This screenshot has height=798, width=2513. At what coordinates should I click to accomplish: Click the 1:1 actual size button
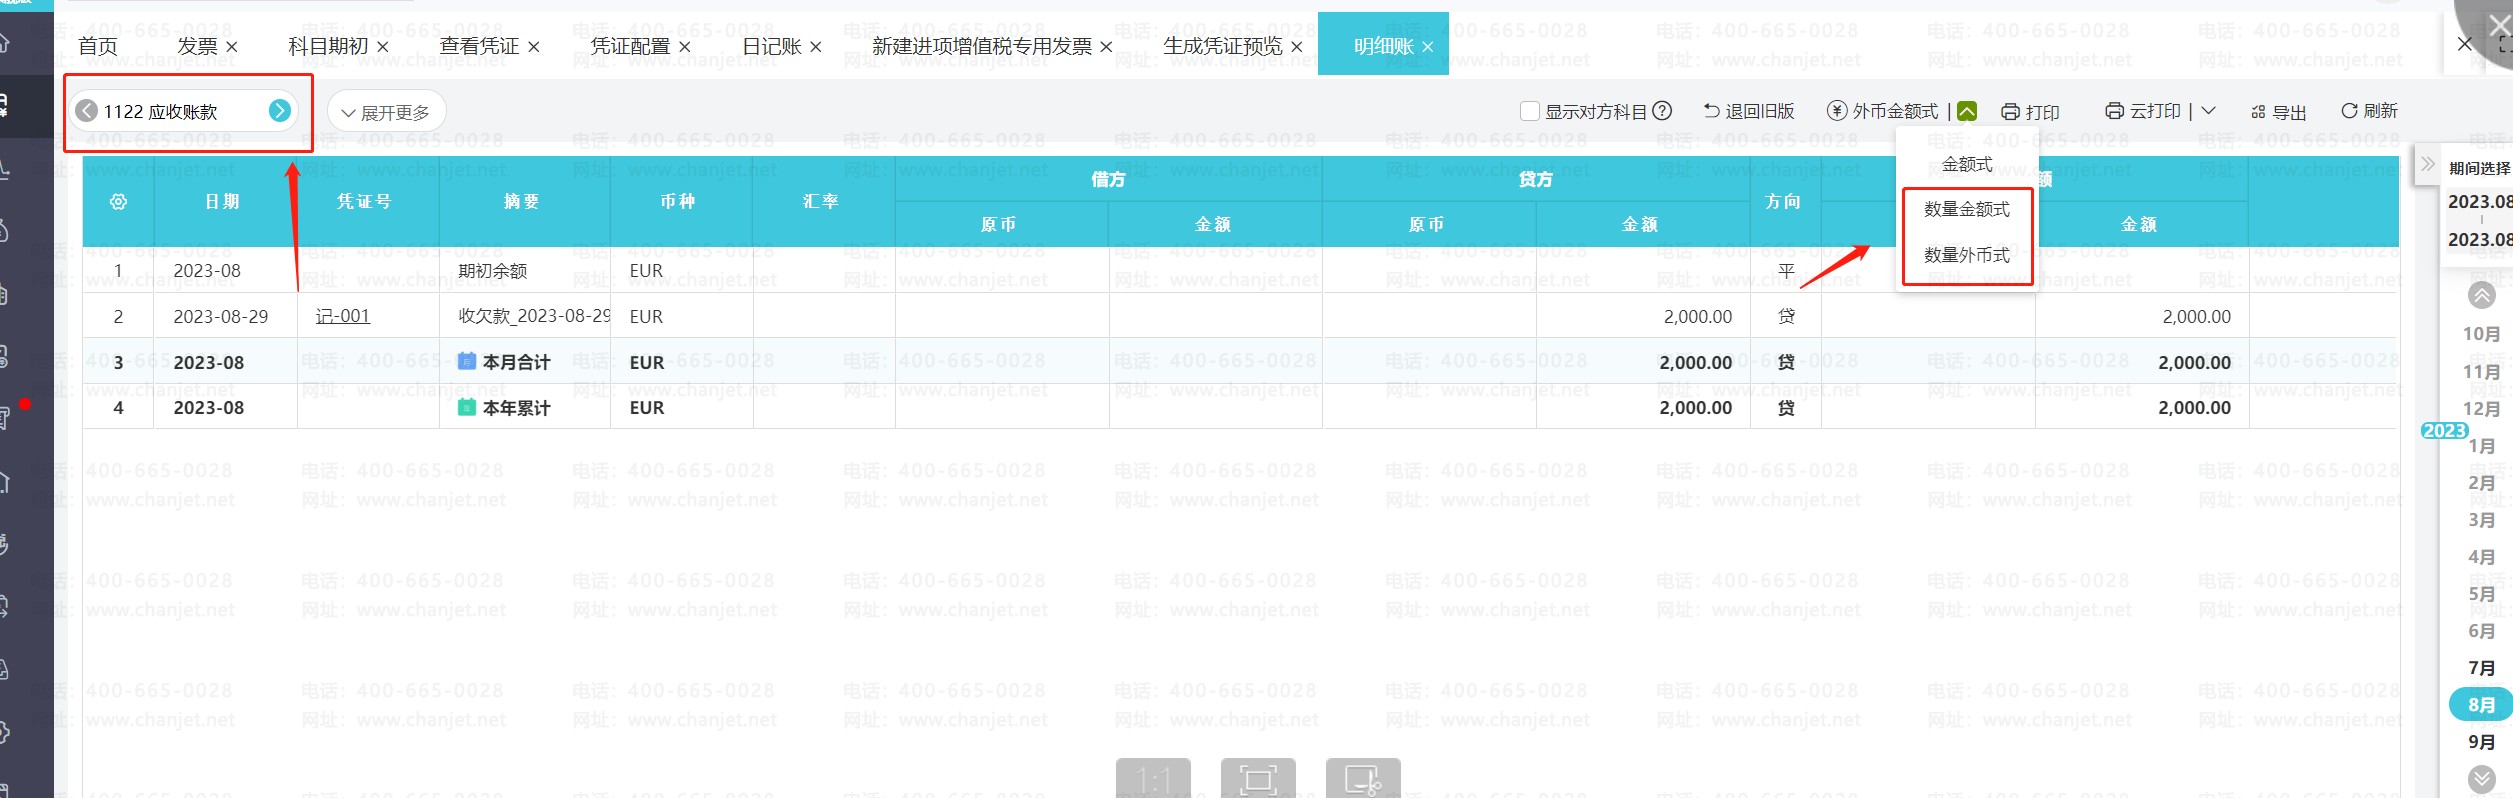(x=1153, y=779)
